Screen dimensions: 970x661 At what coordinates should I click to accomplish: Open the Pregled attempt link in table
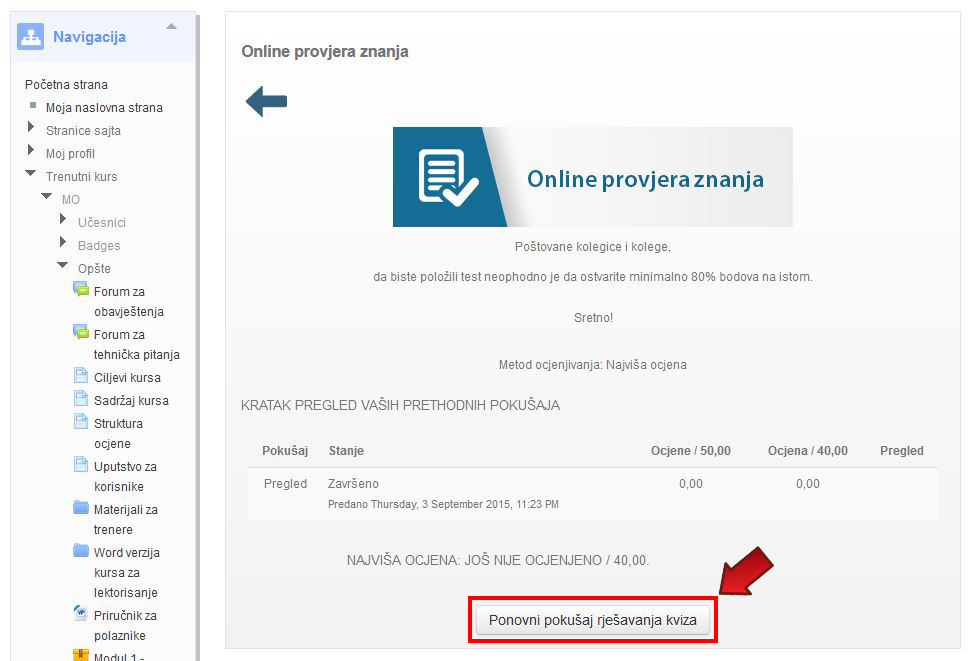click(285, 484)
